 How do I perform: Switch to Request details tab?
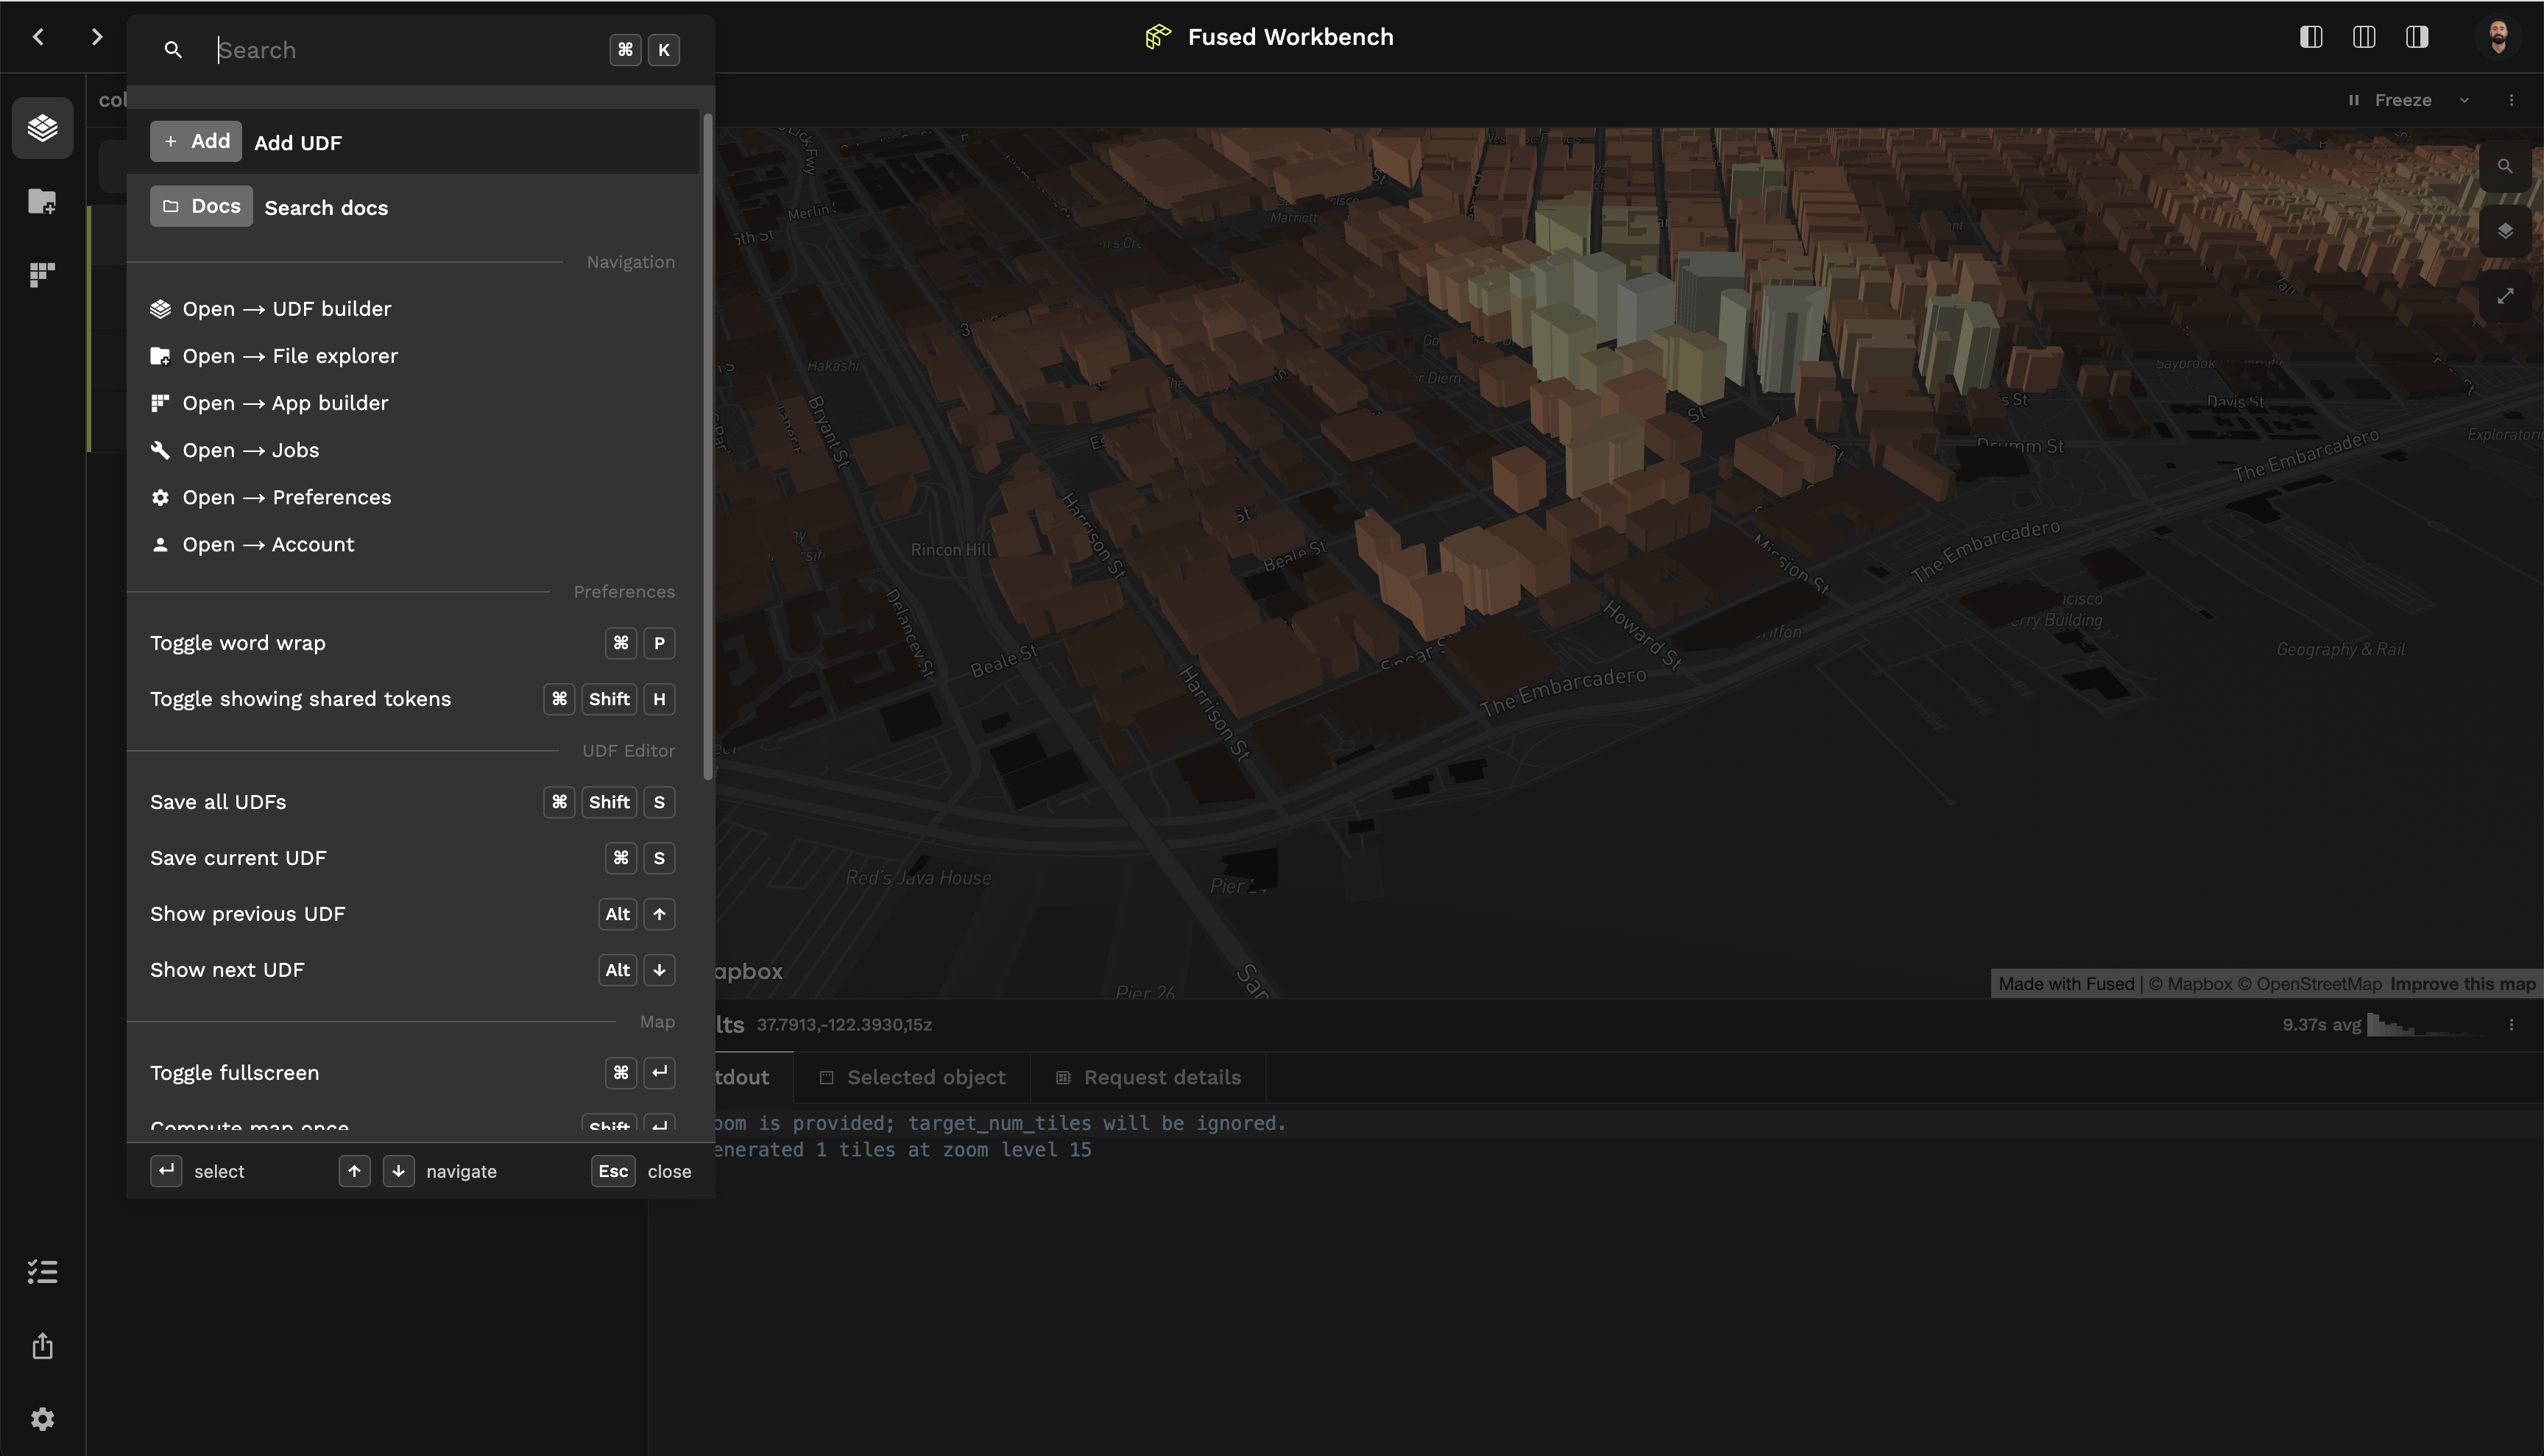coord(1148,1077)
